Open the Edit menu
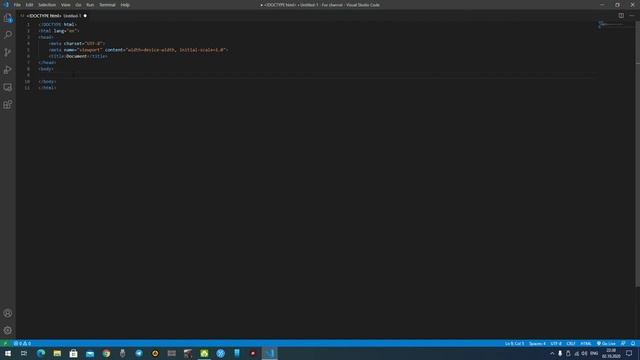Screen dimensions: 640x360 tap(29, 5)
